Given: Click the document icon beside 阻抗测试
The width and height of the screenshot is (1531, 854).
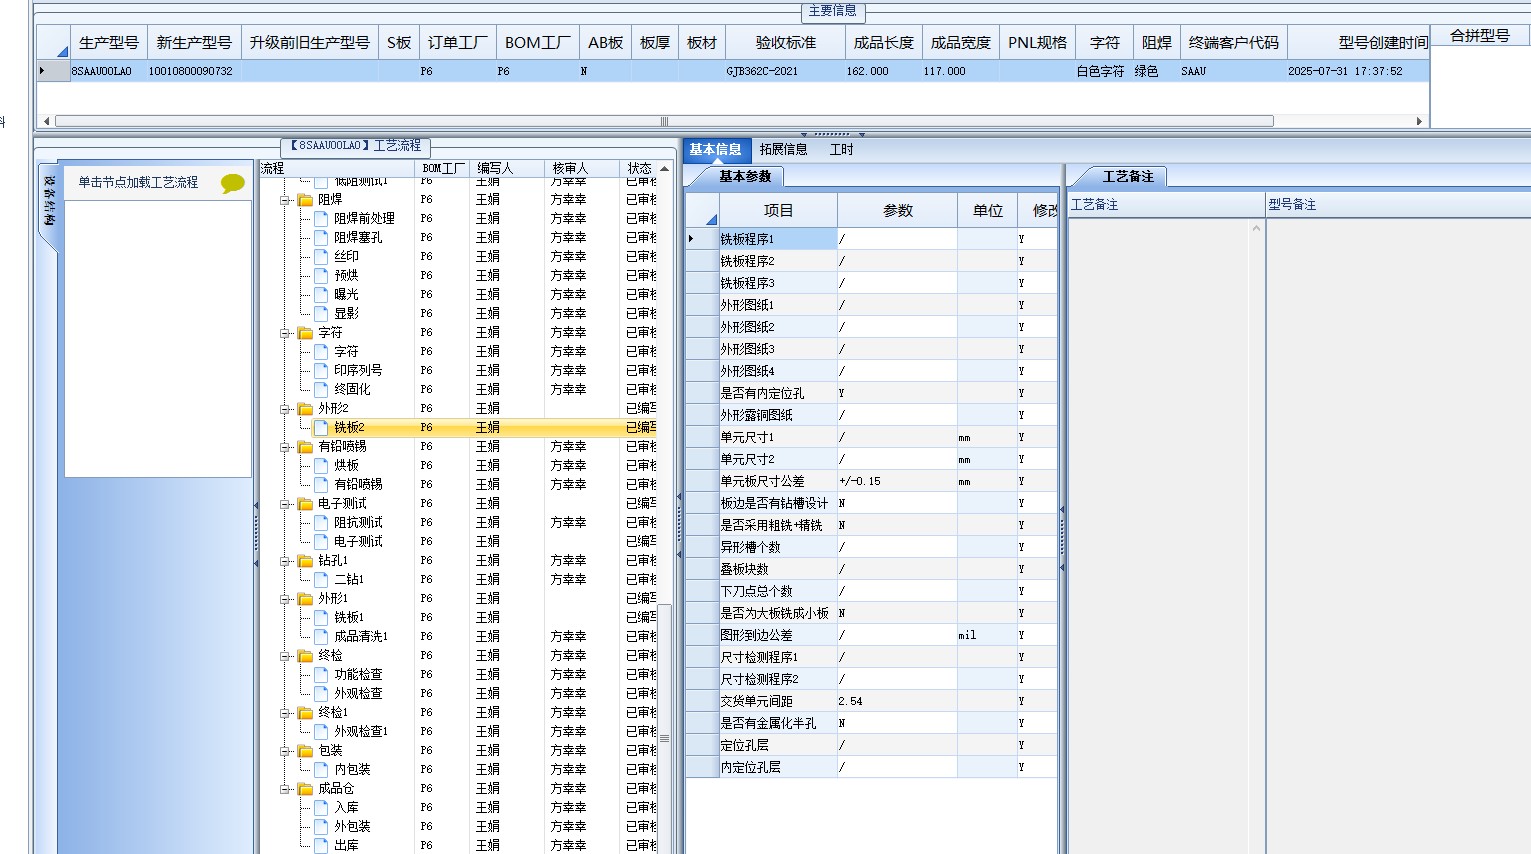Looking at the screenshot, I should tap(322, 523).
